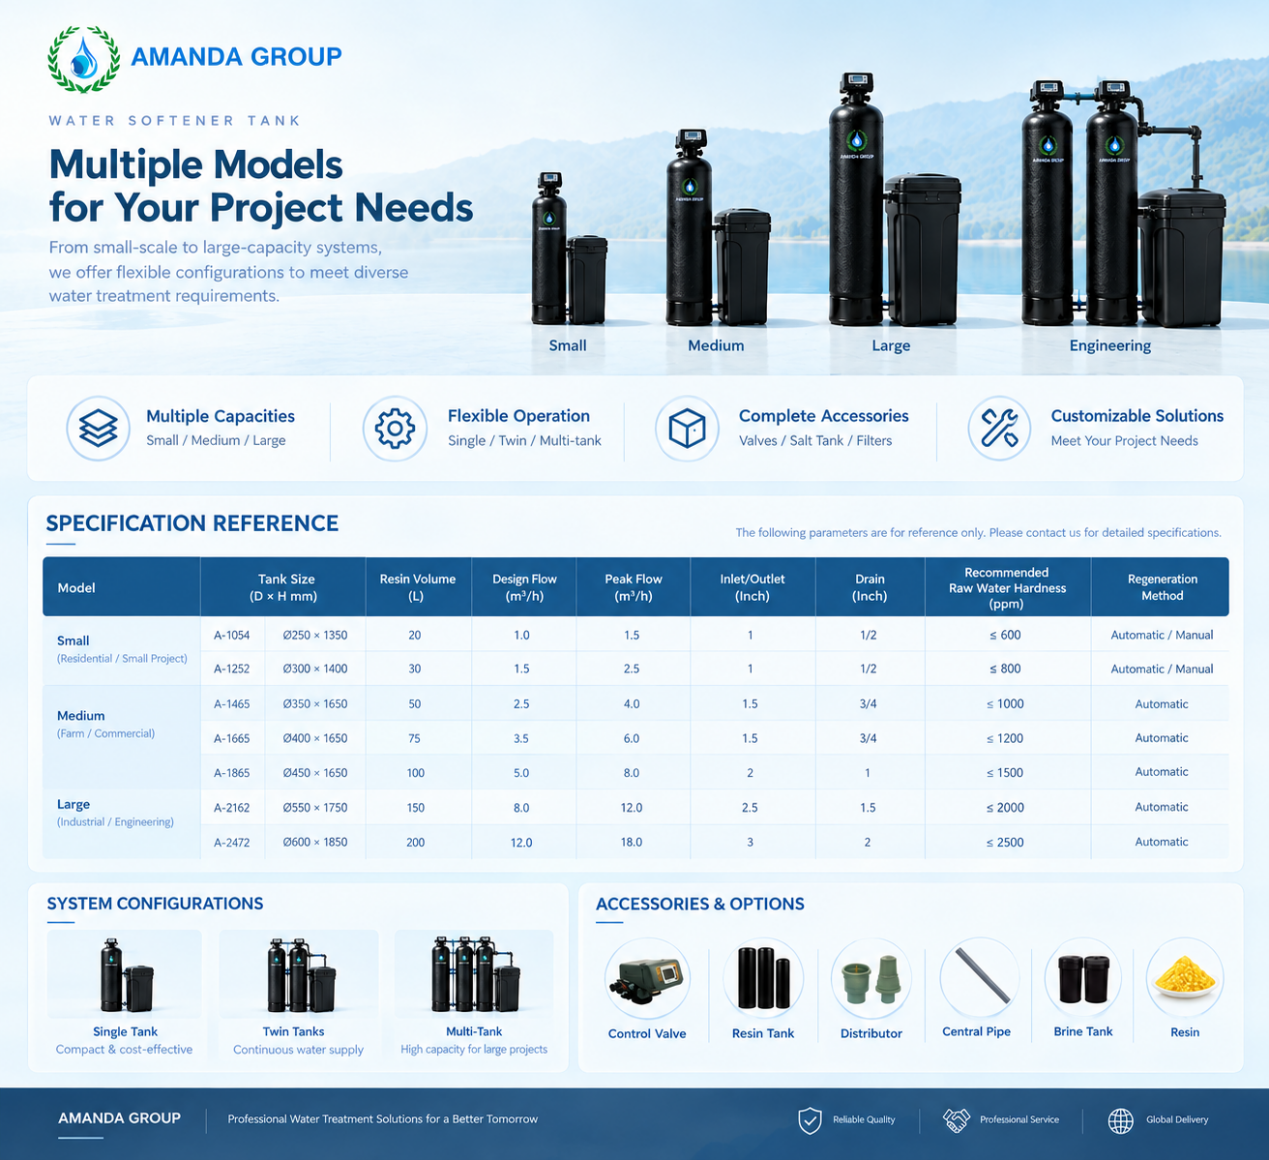Click the SYSTEM CONFIGURATIONS heading
1269x1160 pixels.
pyautogui.click(x=155, y=904)
